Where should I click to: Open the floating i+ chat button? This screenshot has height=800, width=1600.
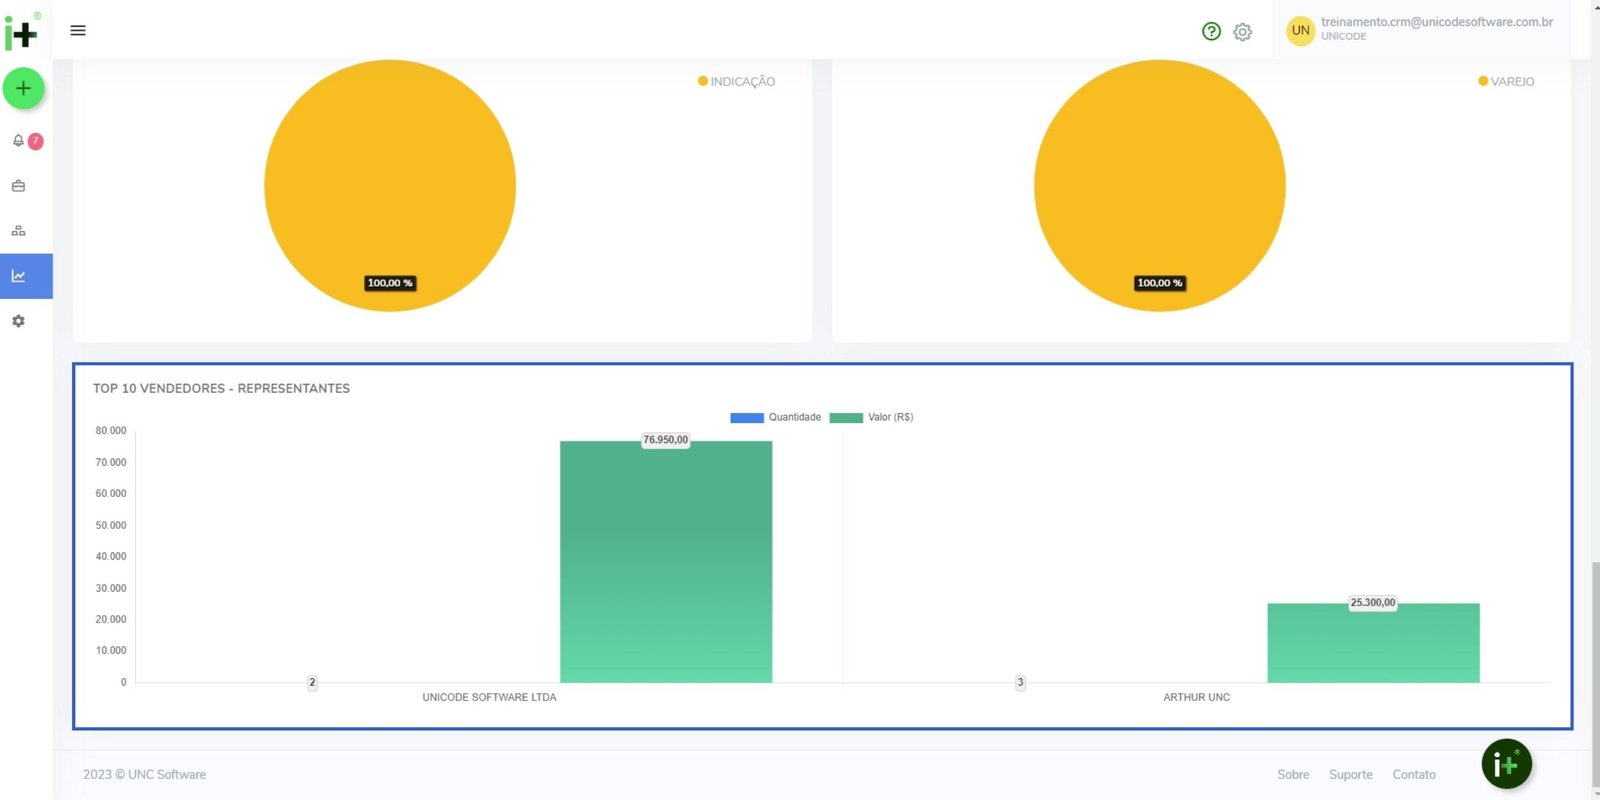click(x=1506, y=765)
